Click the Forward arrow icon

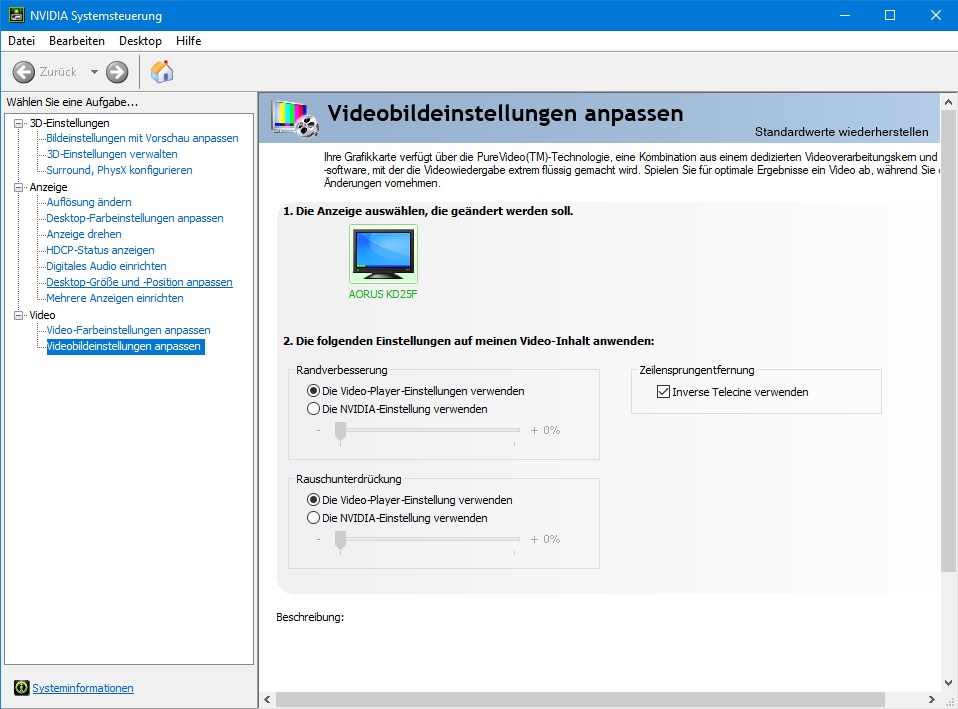click(x=117, y=72)
